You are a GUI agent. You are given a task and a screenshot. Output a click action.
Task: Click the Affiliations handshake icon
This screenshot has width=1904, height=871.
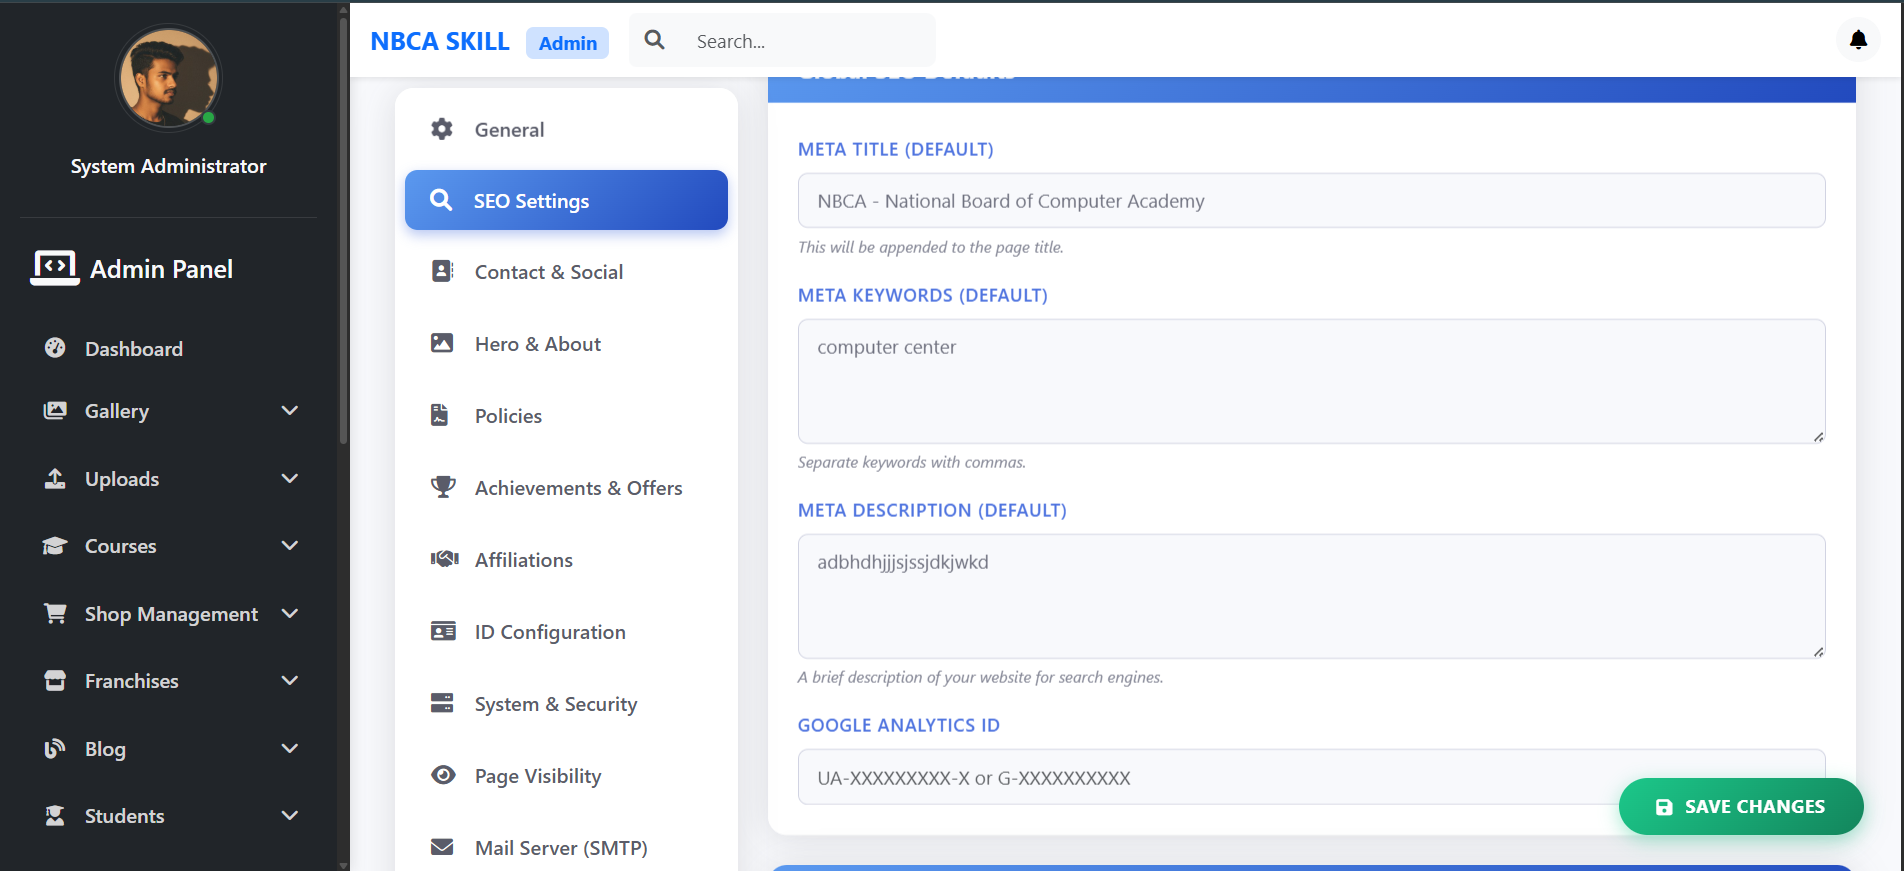point(443,559)
